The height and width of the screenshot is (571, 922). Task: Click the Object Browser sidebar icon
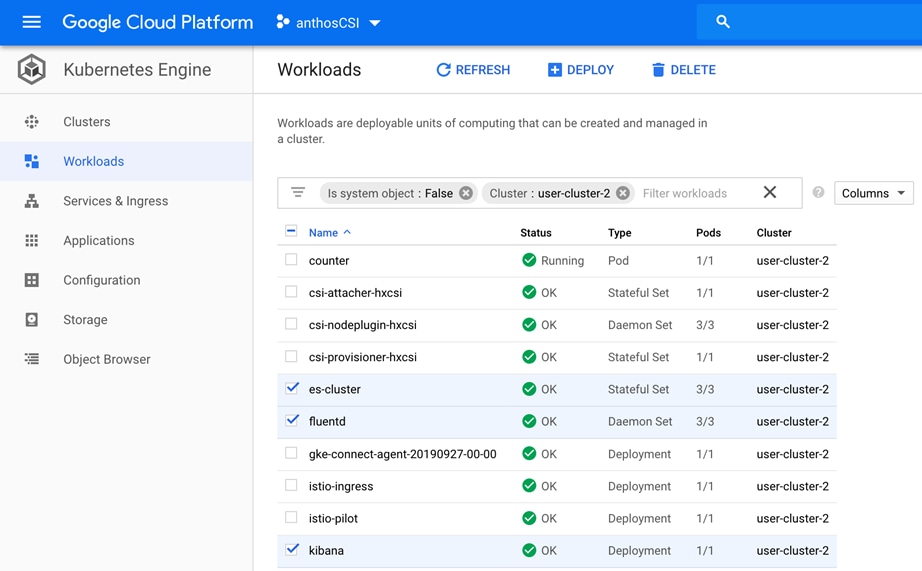[x=32, y=359]
